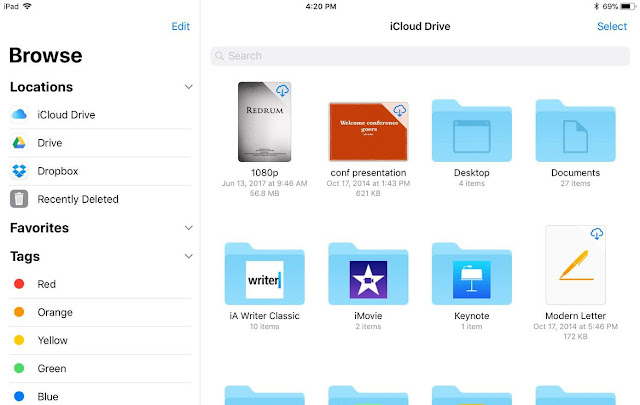The image size is (640, 405).
Task: Choose the Yellow tag dot
Action: (x=19, y=340)
